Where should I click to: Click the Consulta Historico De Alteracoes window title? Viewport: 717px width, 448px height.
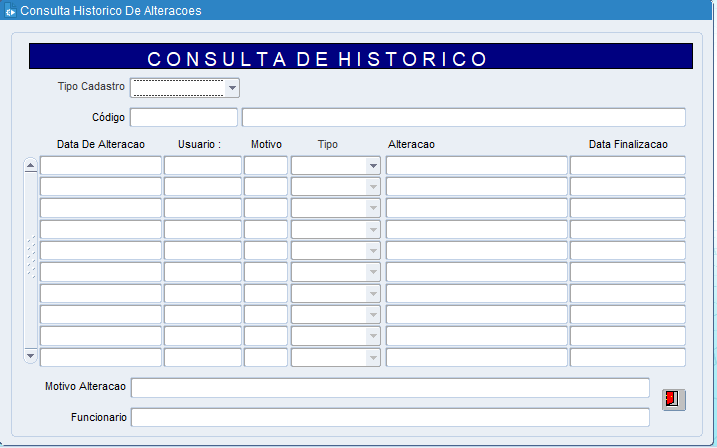pos(111,11)
